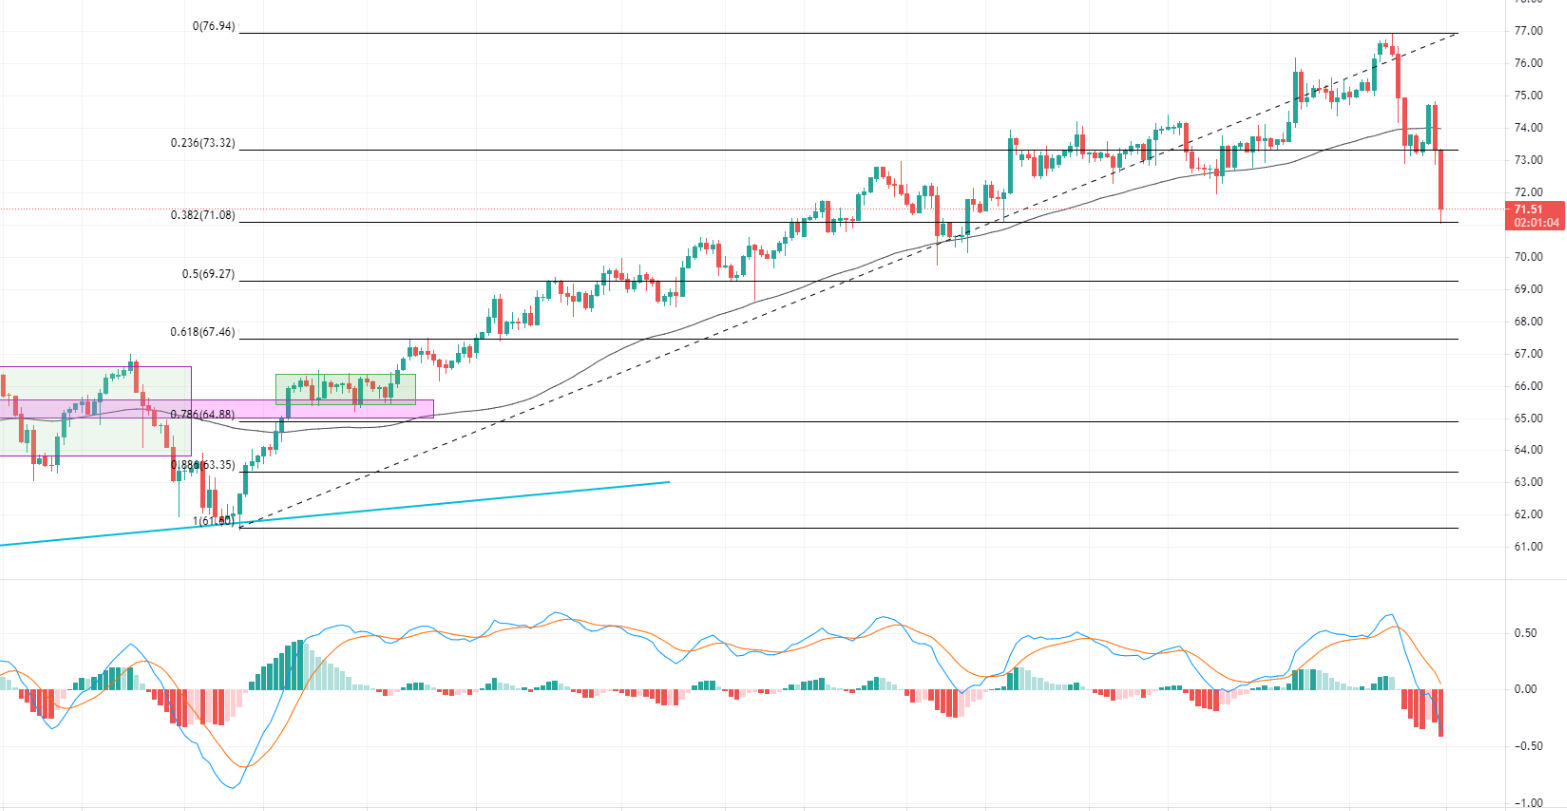Click the 61.00 price axis label

coord(1527,547)
